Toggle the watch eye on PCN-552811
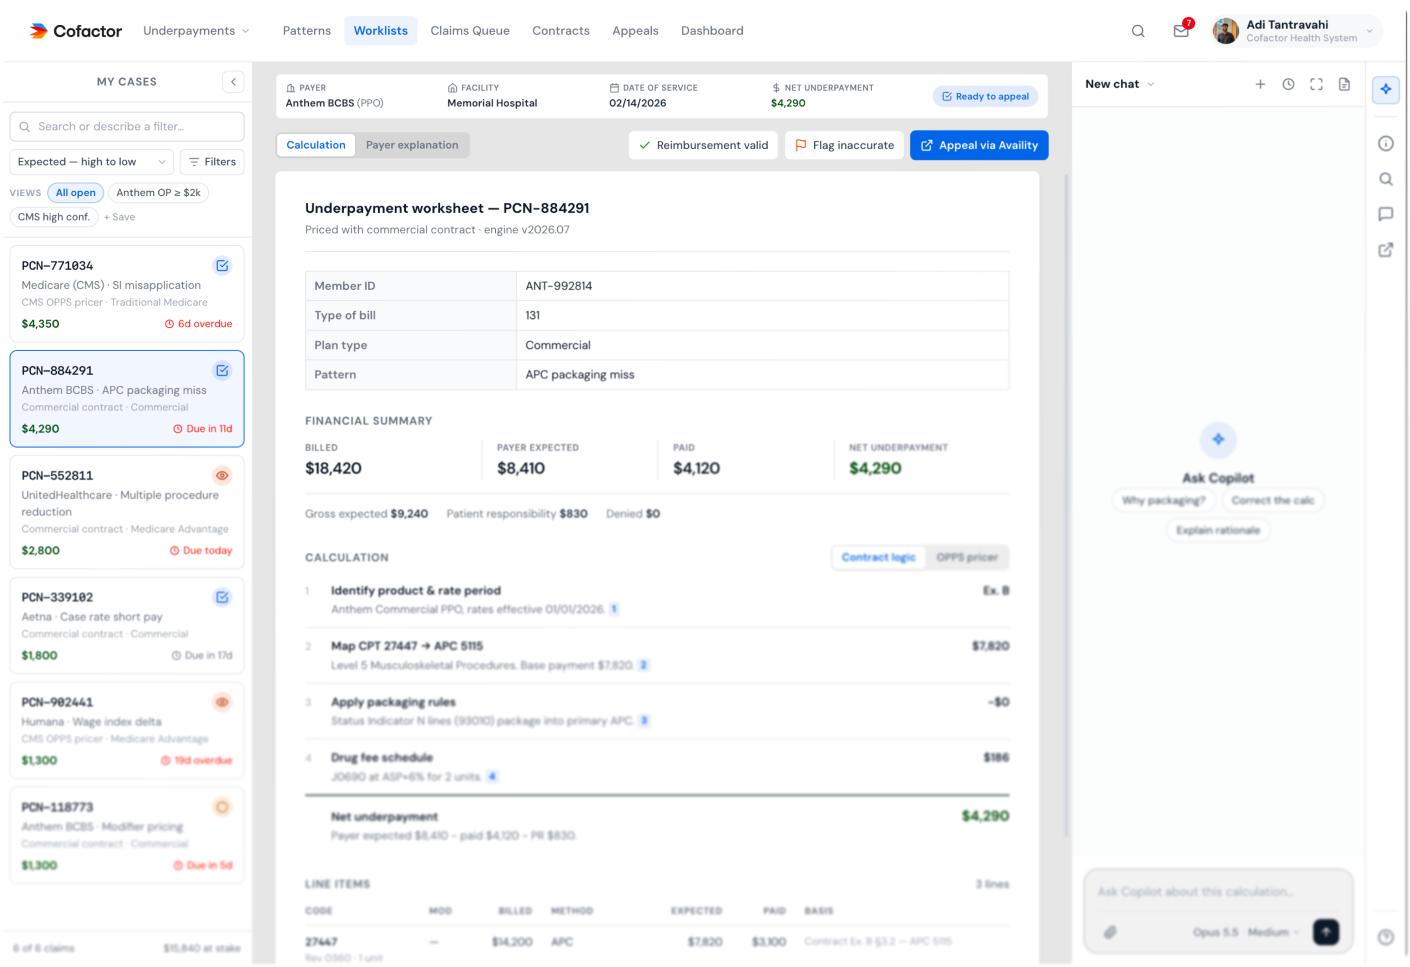 coord(222,476)
